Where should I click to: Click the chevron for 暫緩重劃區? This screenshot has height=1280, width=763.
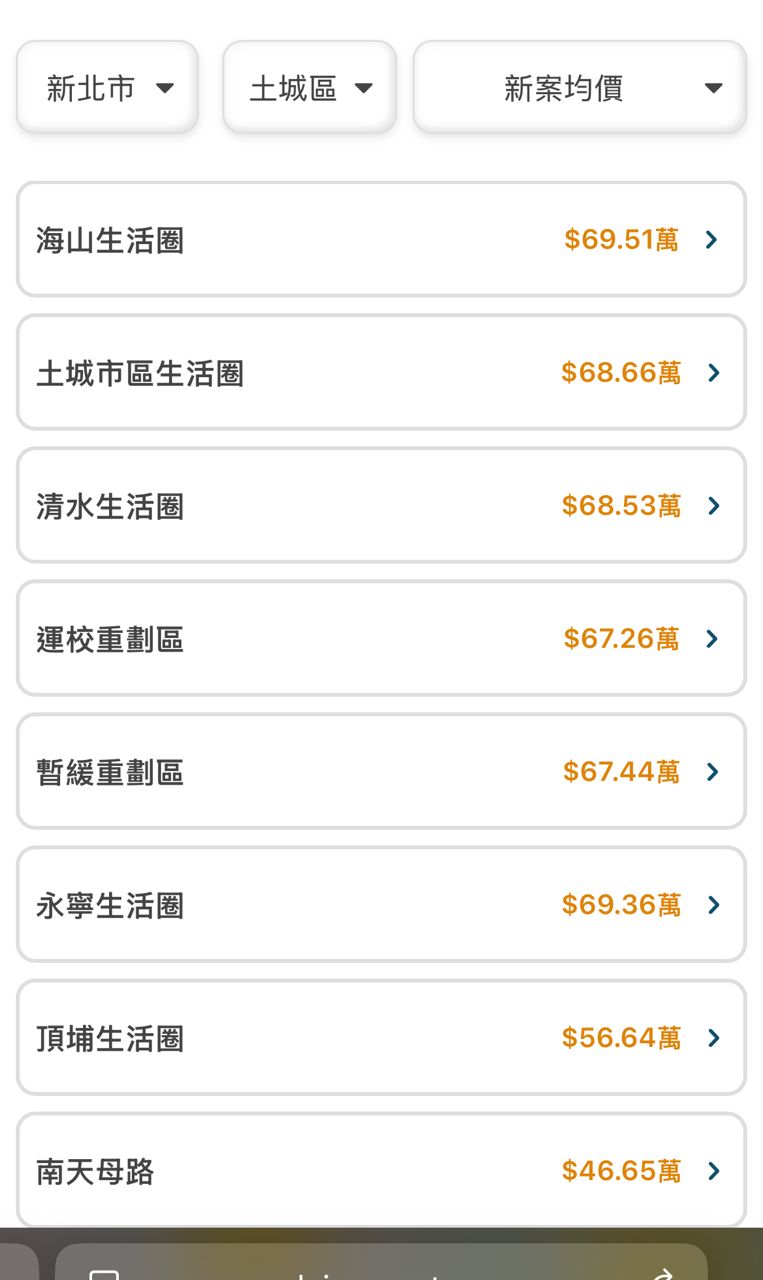713,772
